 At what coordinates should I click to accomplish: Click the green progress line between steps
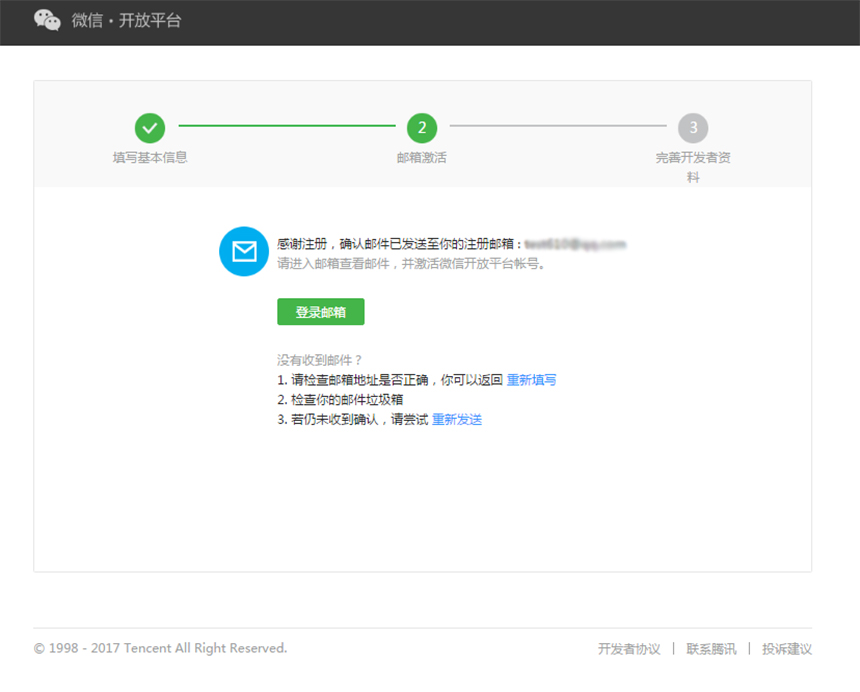[286, 126]
